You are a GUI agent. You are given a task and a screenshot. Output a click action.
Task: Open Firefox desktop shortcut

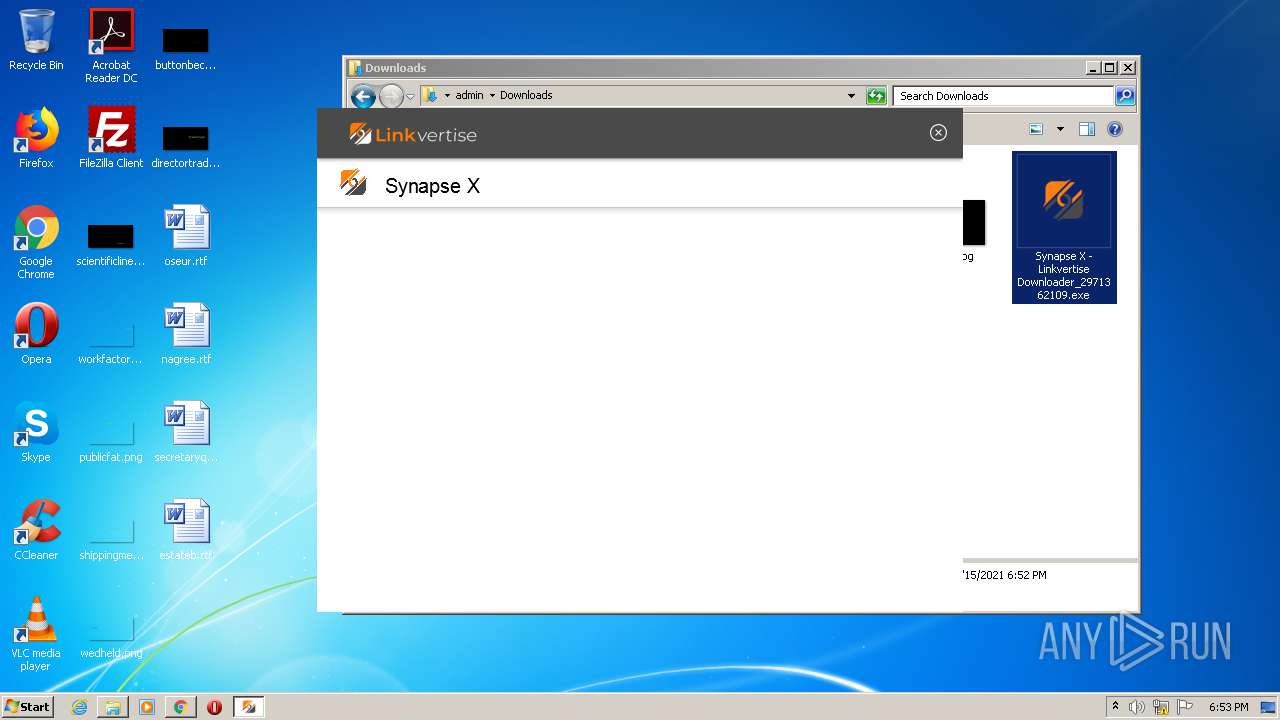(x=36, y=138)
